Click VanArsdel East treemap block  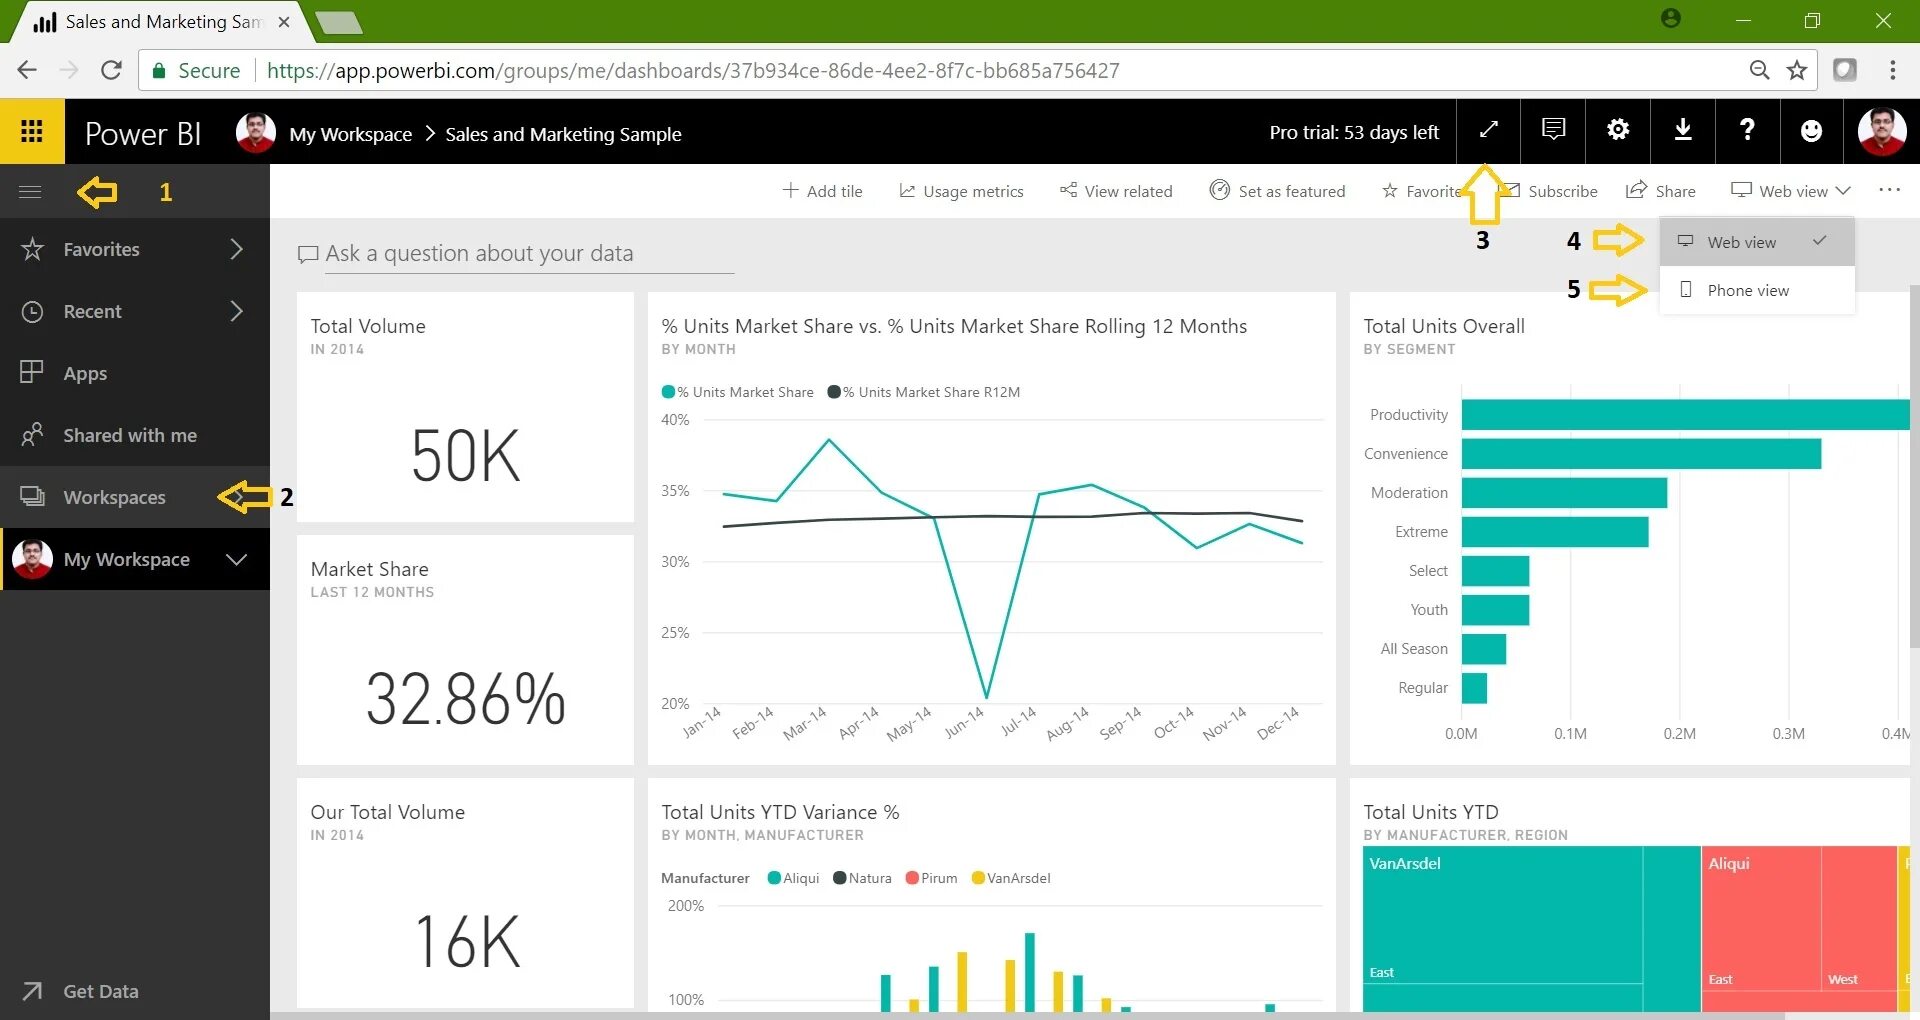point(1502,915)
